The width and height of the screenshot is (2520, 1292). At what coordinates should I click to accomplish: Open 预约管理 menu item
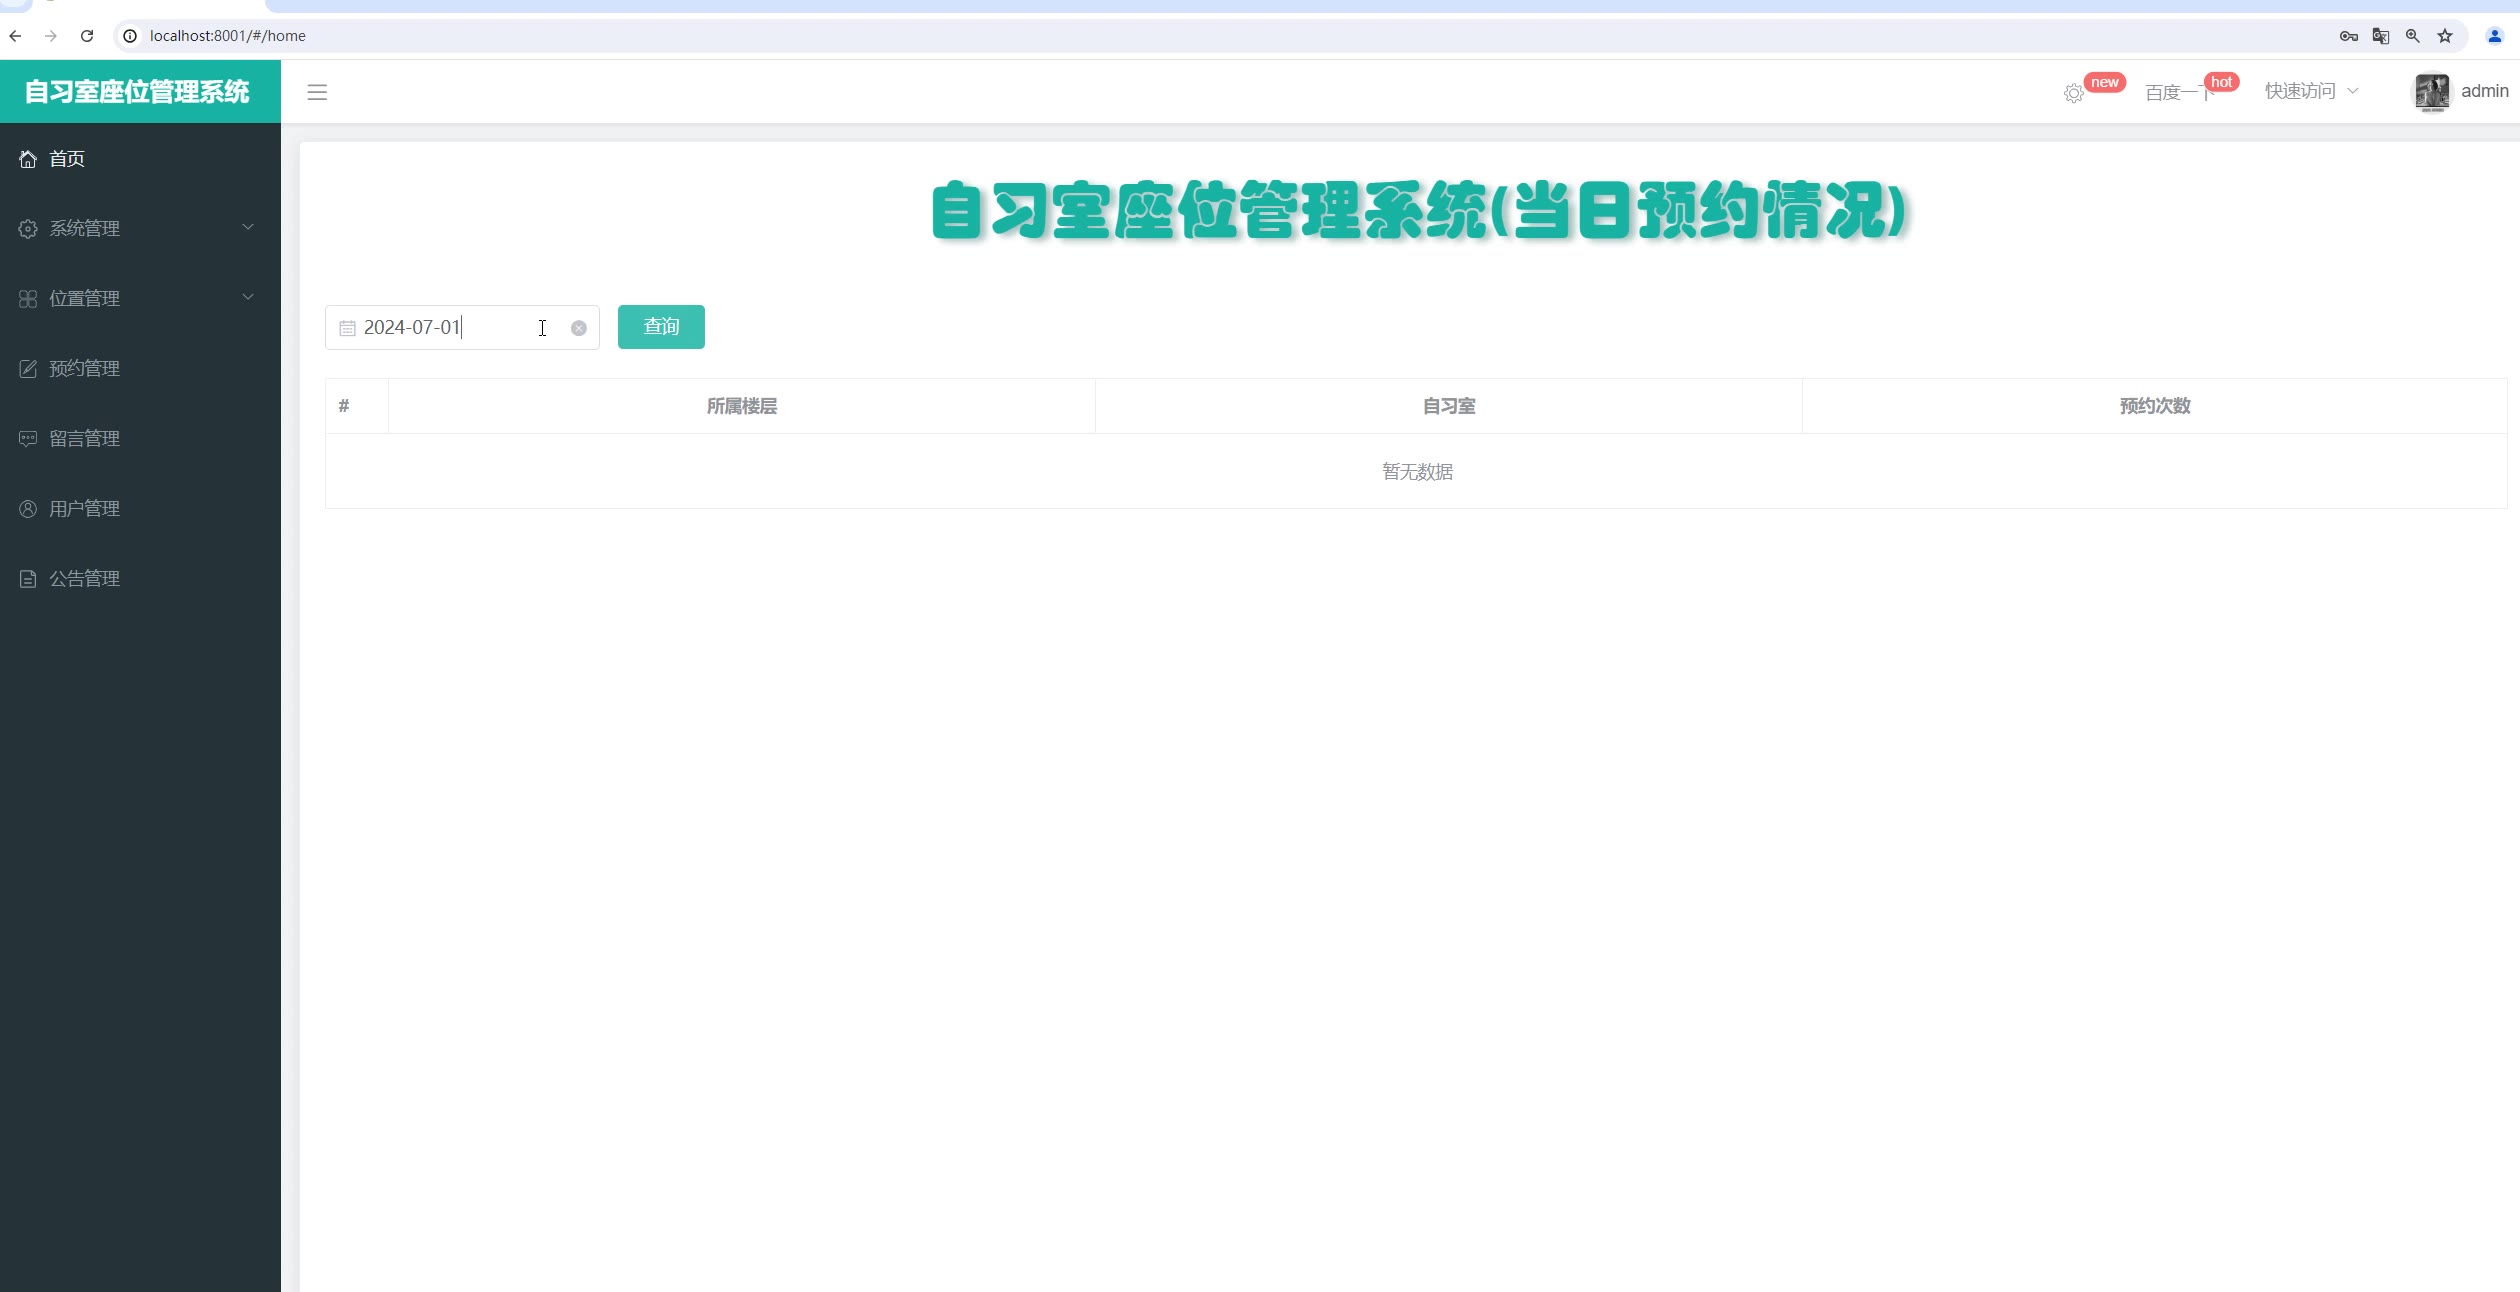(x=84, y=369)
